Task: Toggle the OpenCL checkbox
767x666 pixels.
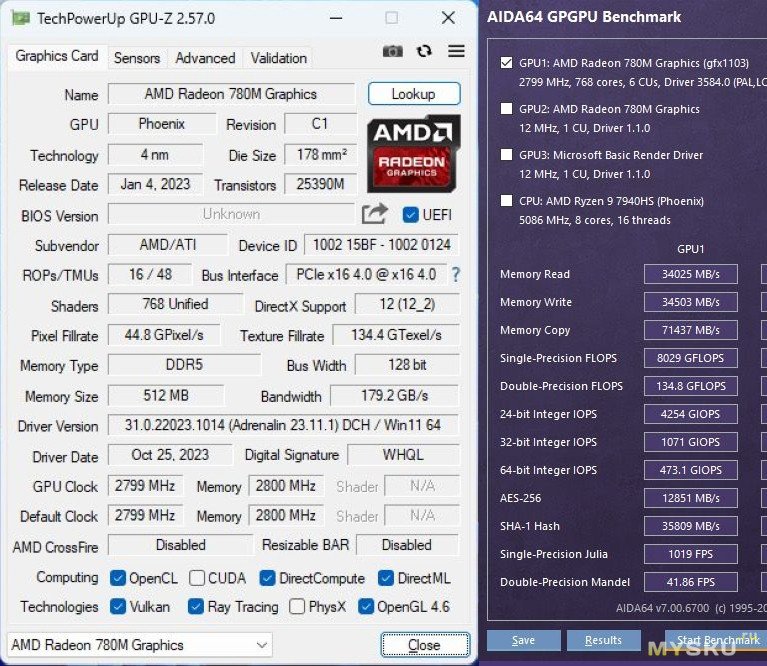Action: (117, 578)
